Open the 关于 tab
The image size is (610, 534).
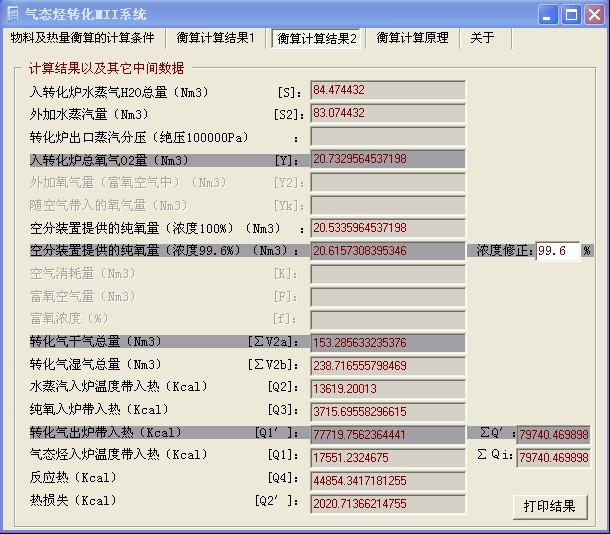pyautogui.click(x=483, y=38)
